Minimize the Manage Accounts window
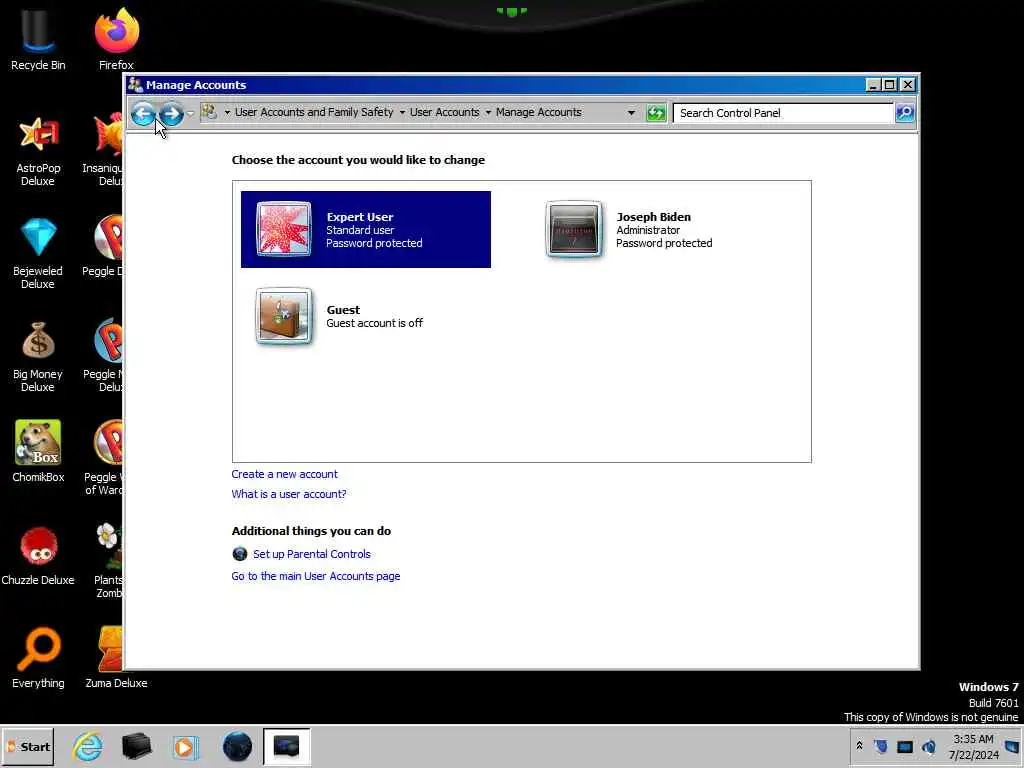 872,85
